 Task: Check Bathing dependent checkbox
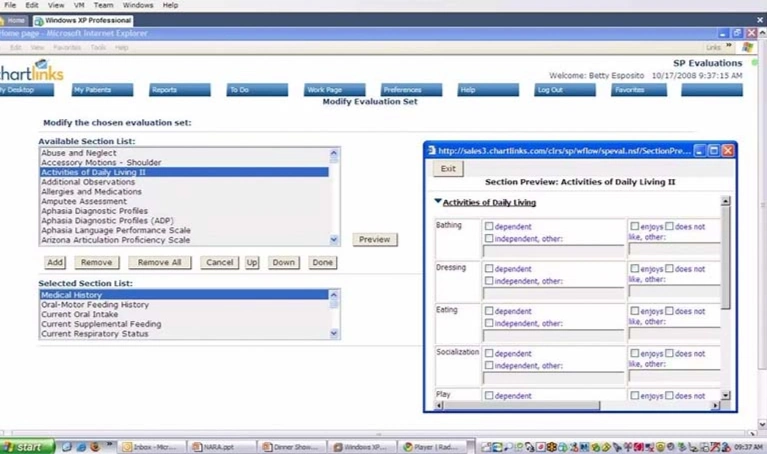pos(489,226)
